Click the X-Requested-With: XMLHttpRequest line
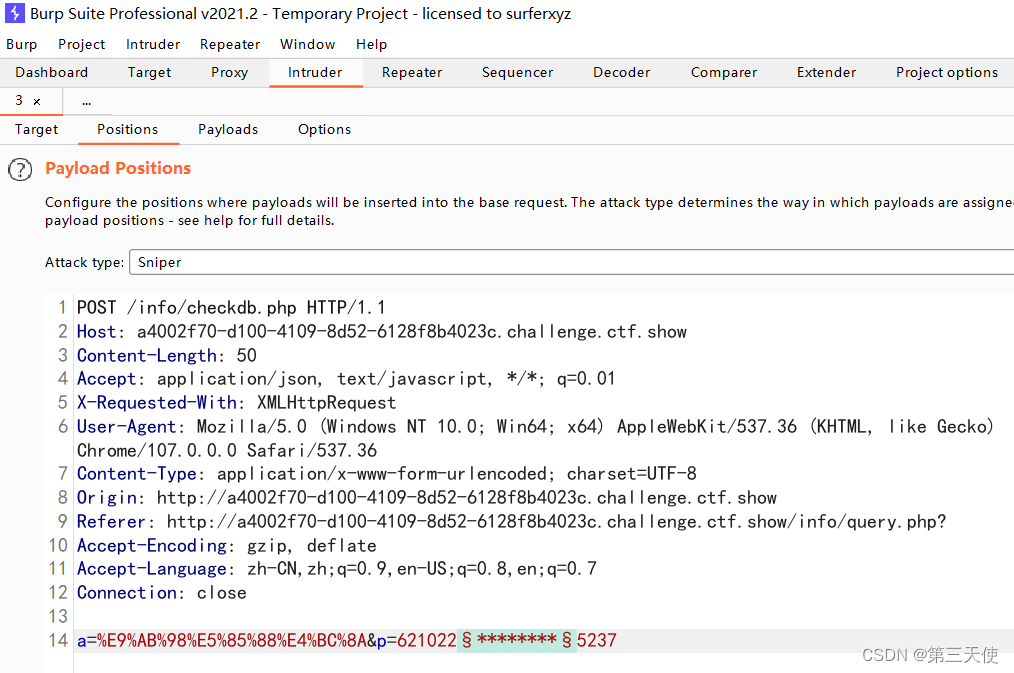The height and width of the screenshot is (673, 1014). pos(236,403)
